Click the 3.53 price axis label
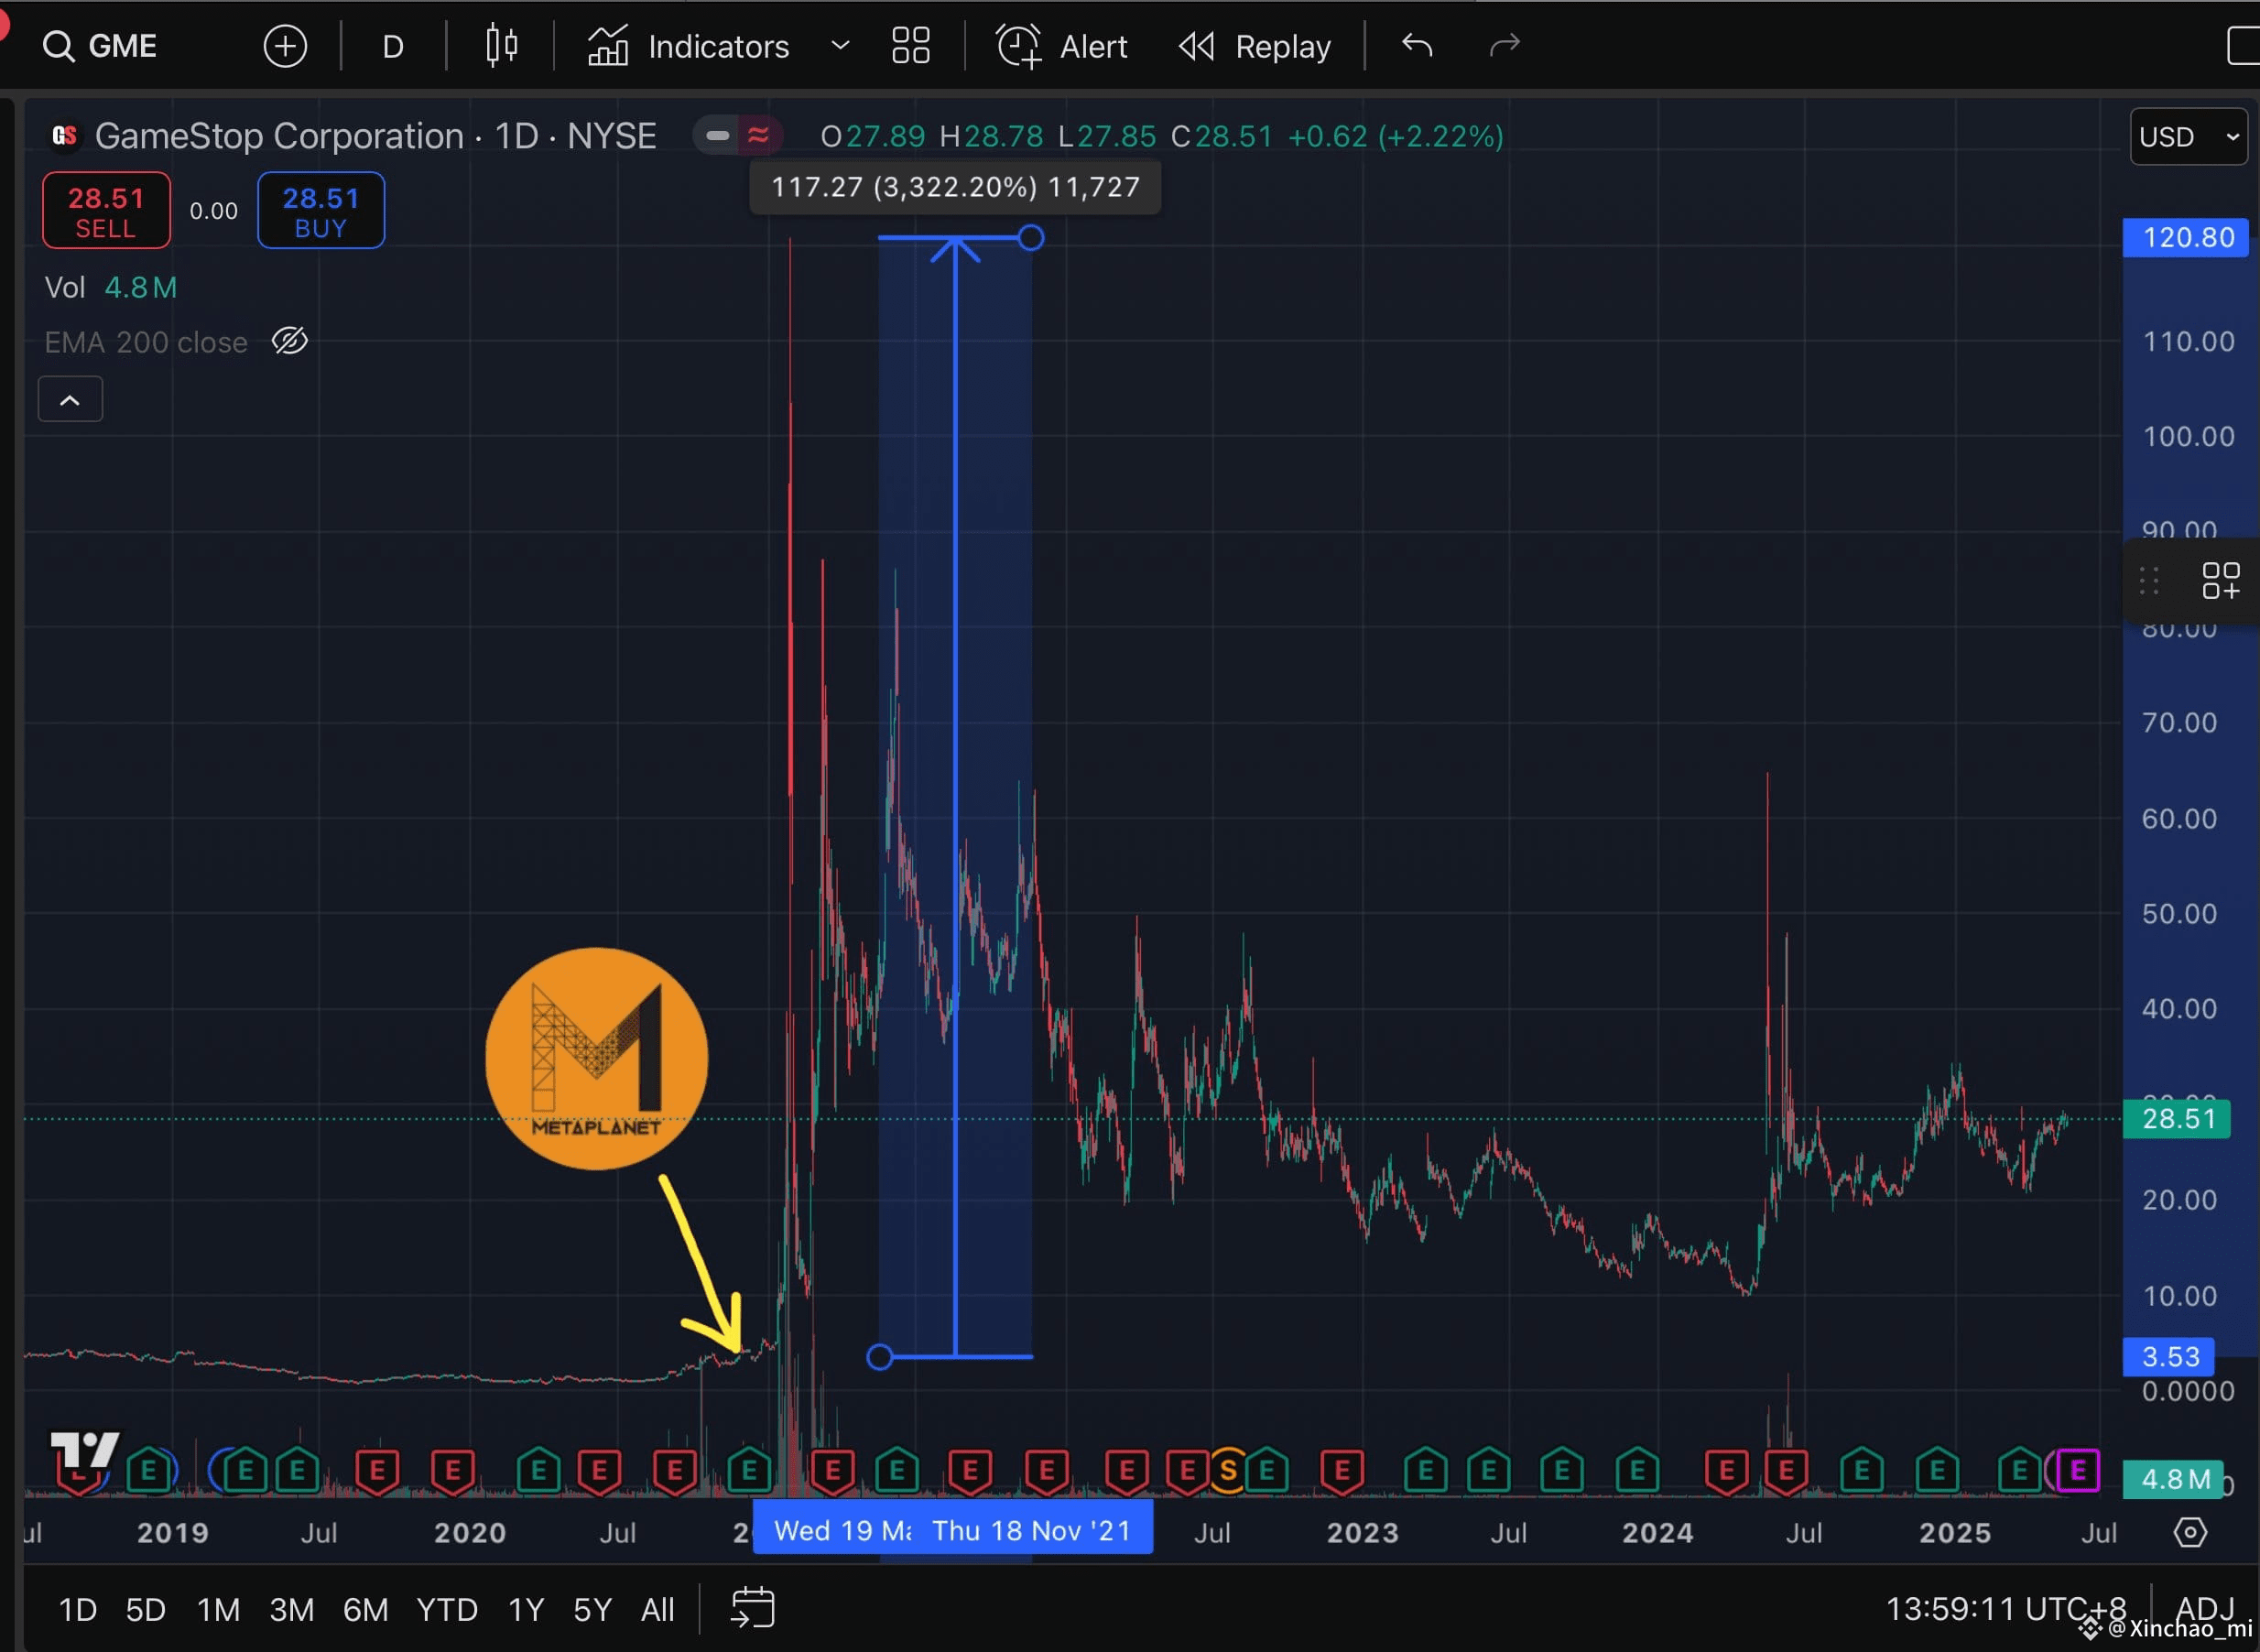2260x1652 pixels. [2170, 1357]
